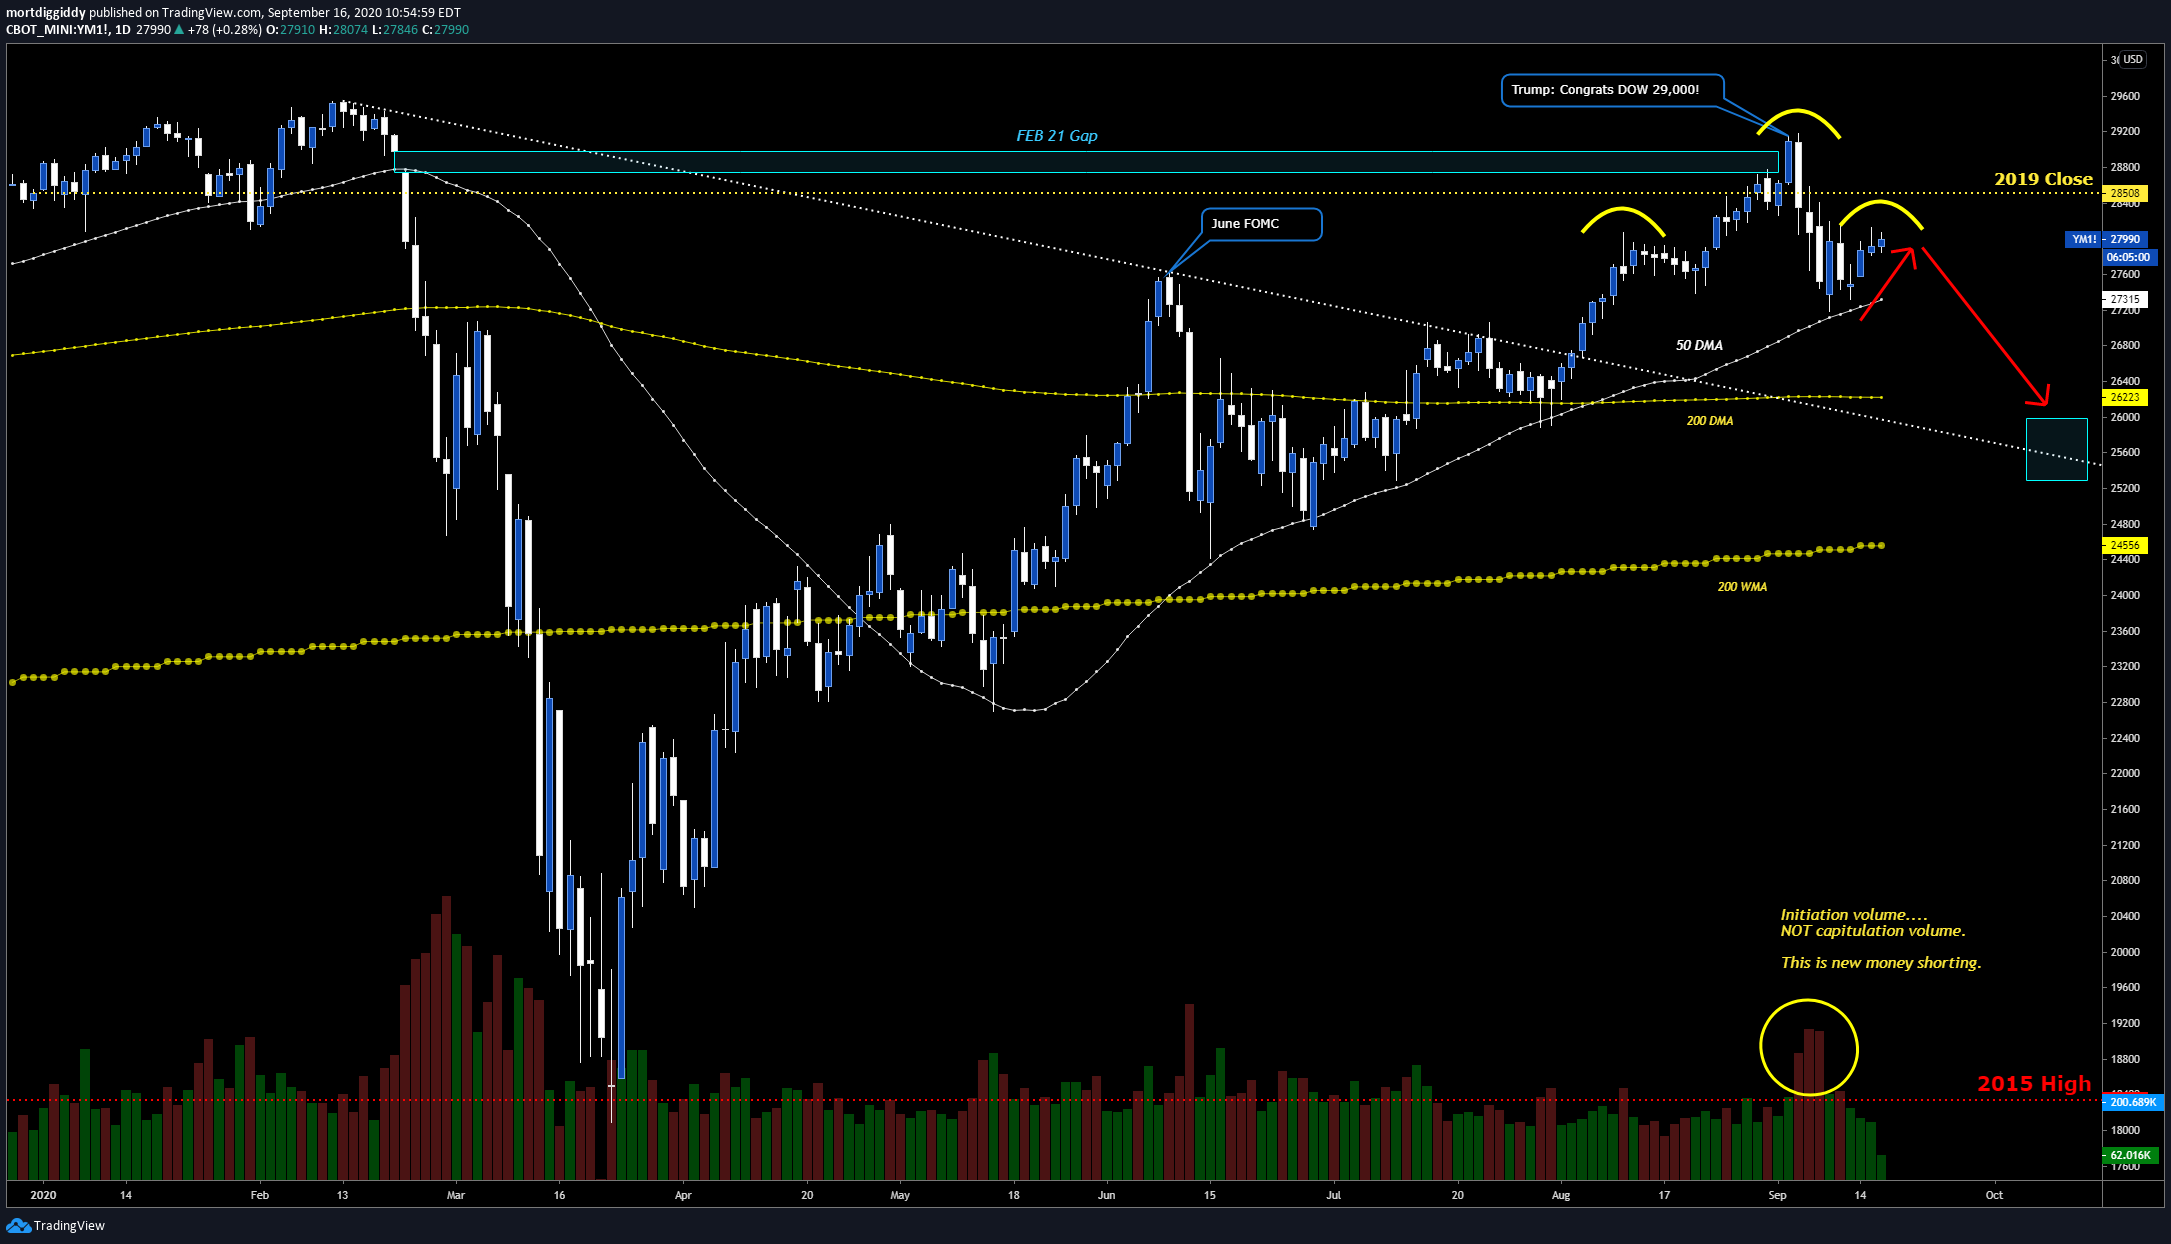Click the '2019 Close' yellow label
Image resolution: width=2171 pixels, height=1244 pixels.
click(2043, 179)
